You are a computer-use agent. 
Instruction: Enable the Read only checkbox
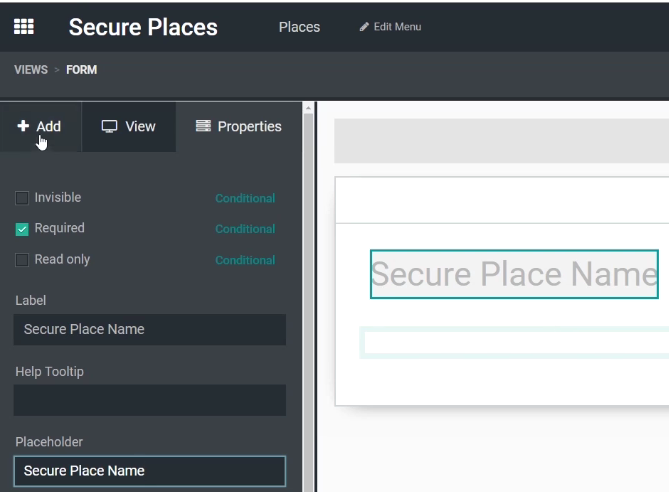point(22,260)
